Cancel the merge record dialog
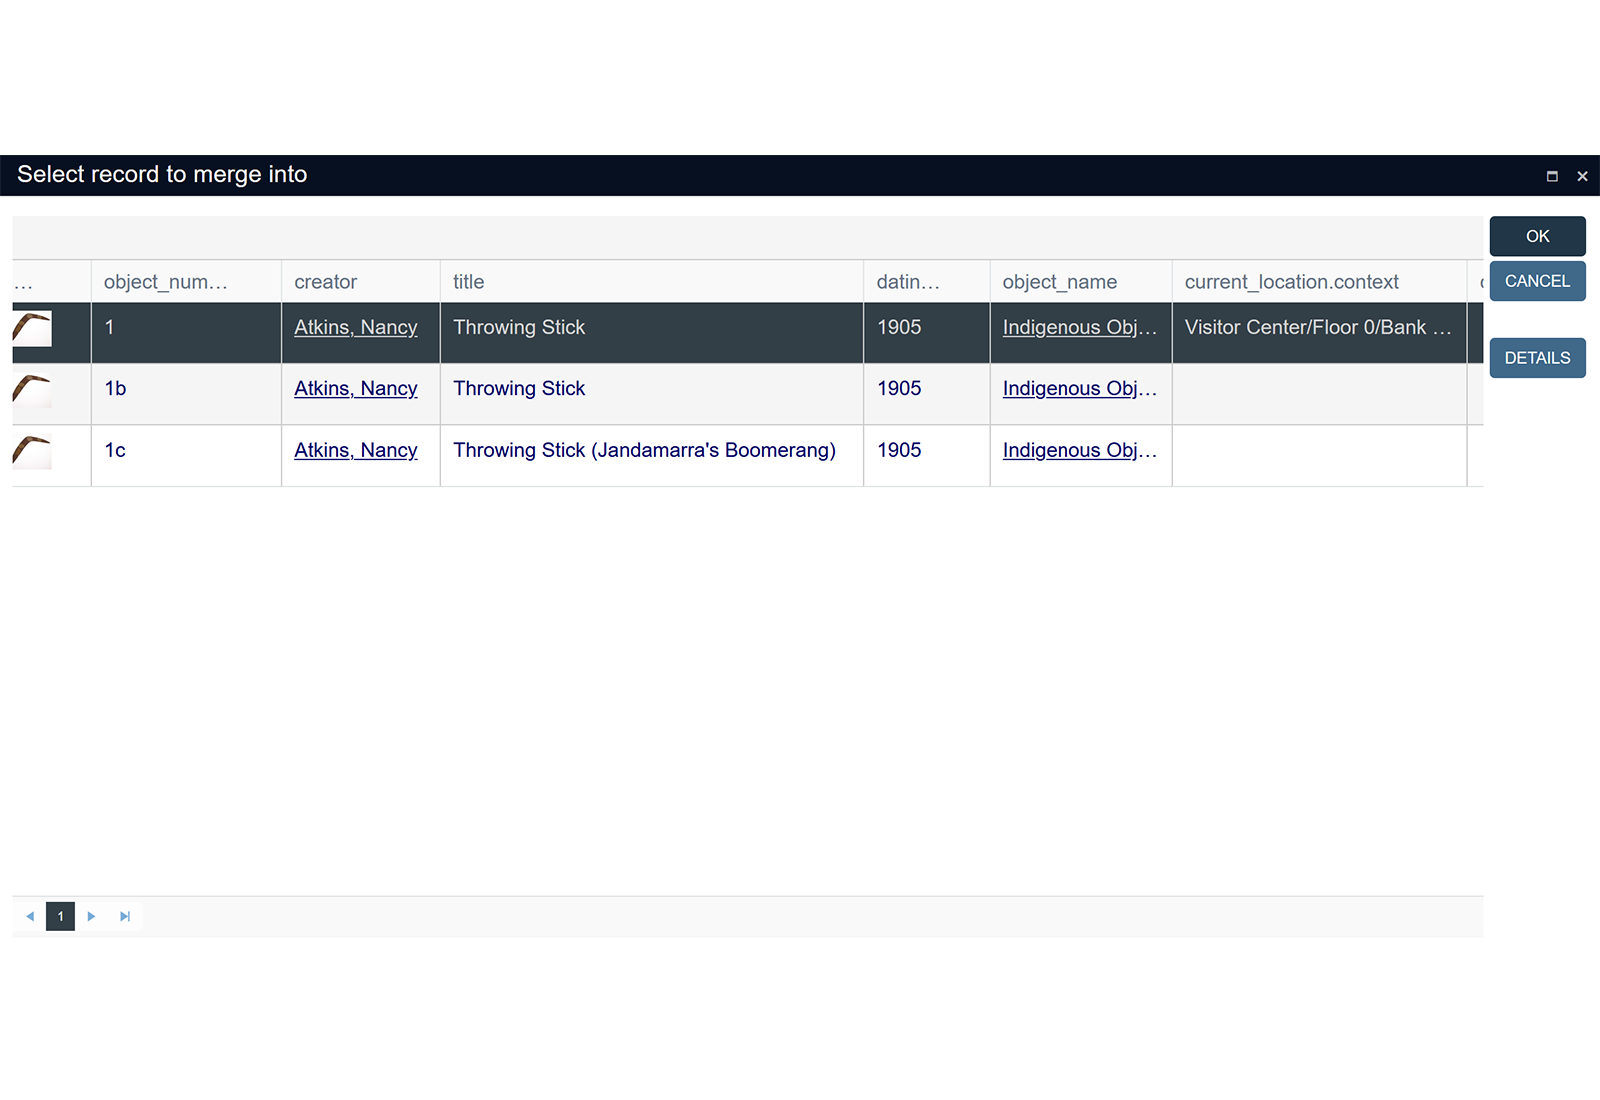The width and height of the screenshot is (1600, 1100). 1537,281
